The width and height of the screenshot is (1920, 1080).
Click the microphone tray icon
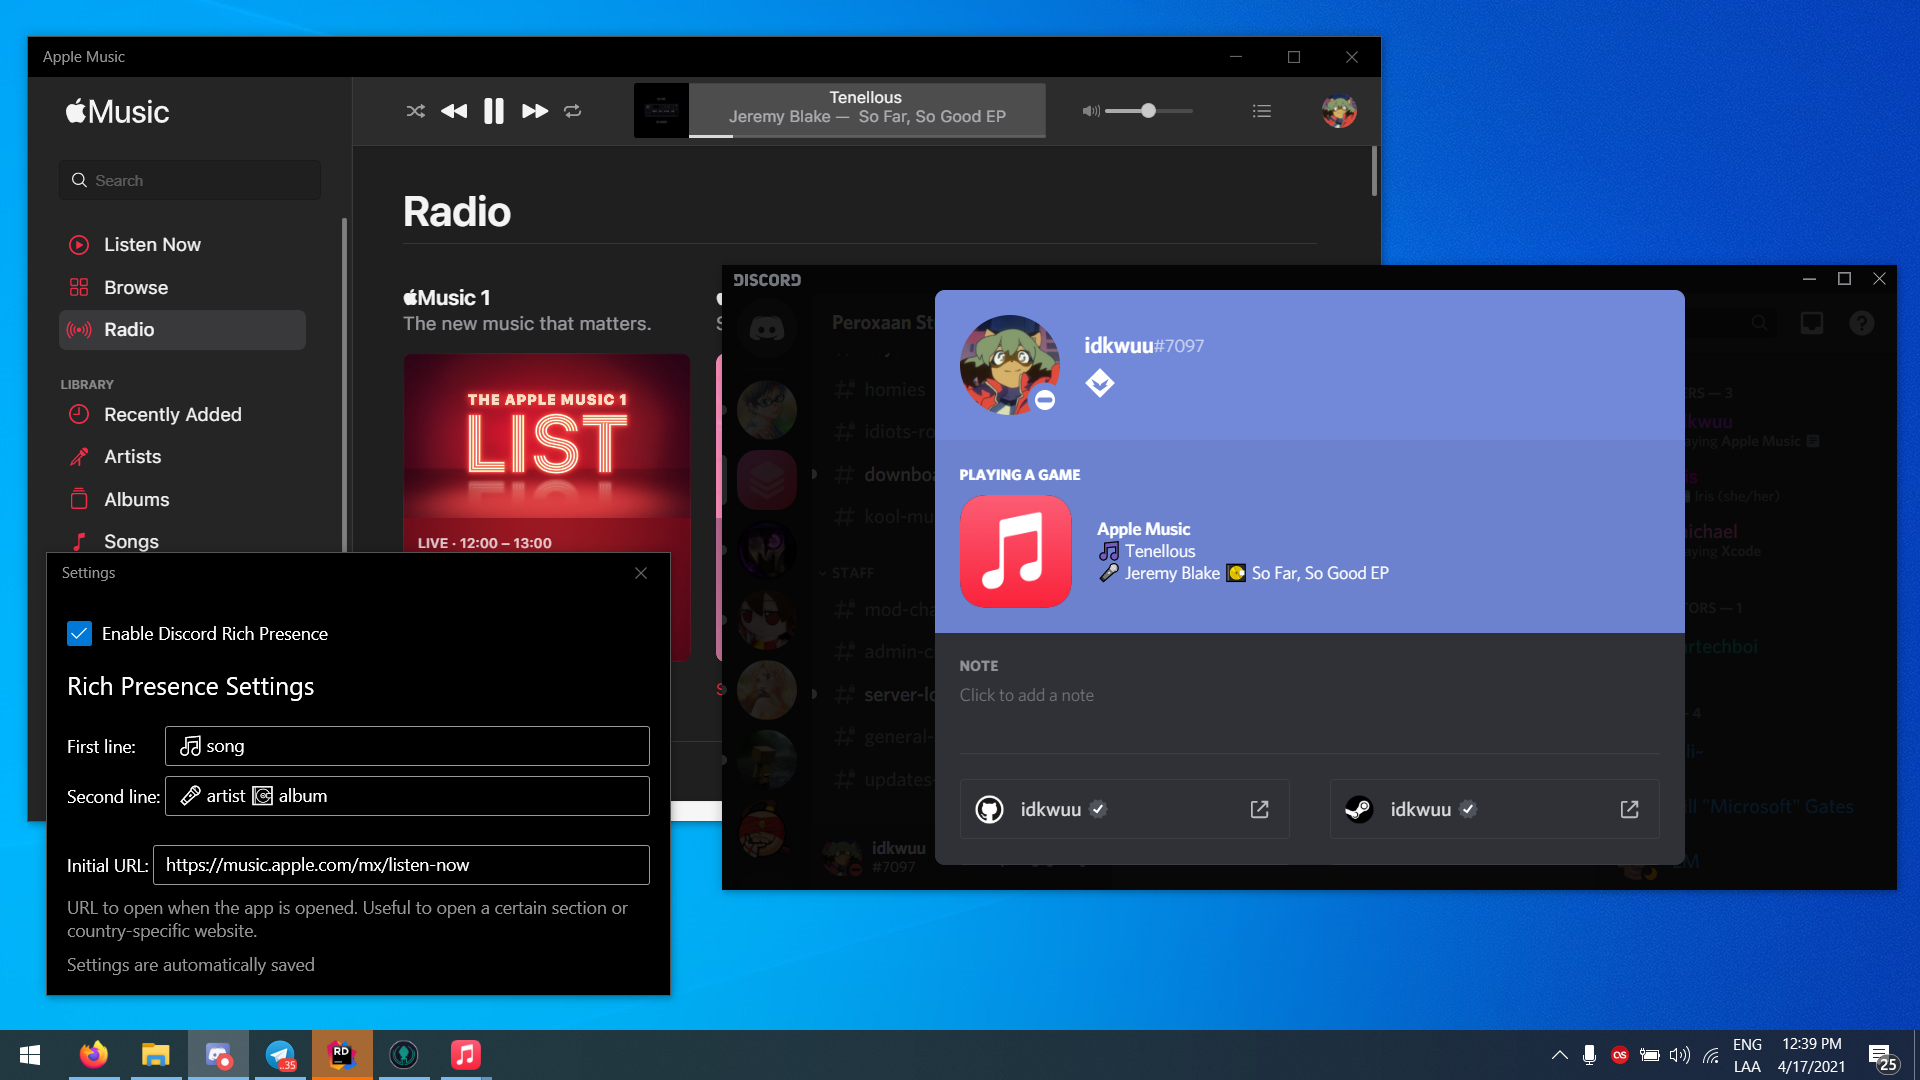1589,1055
